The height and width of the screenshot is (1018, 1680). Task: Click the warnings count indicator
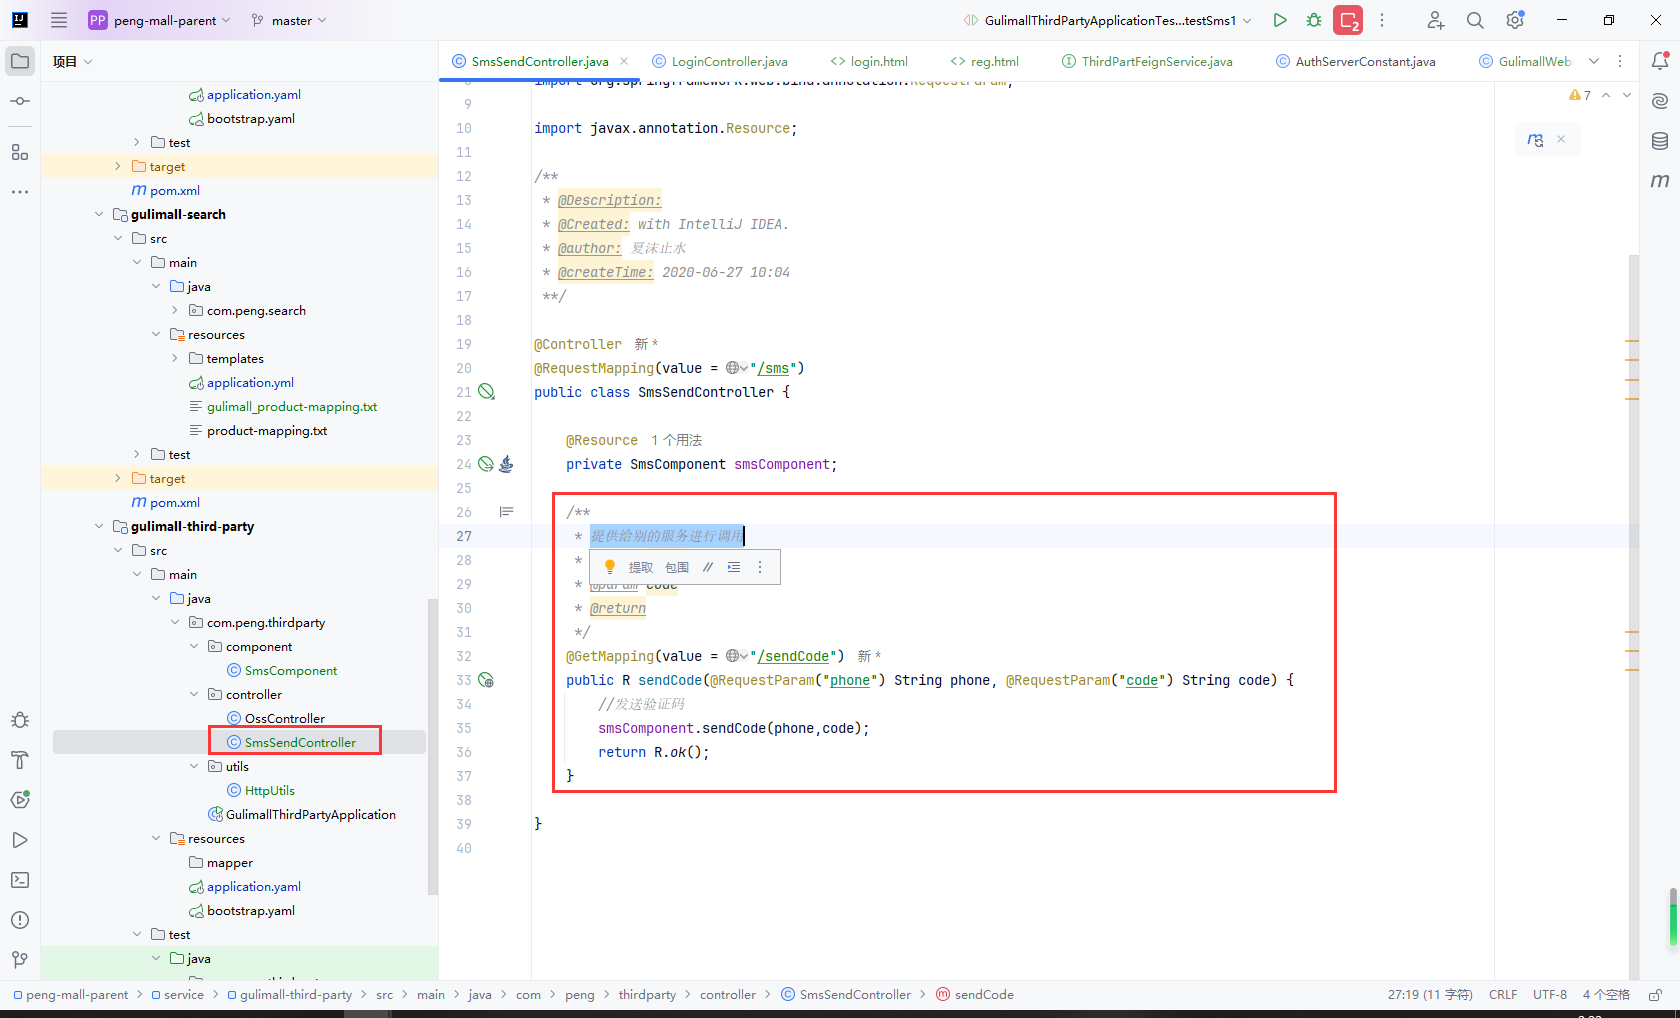pos(1580,95)
